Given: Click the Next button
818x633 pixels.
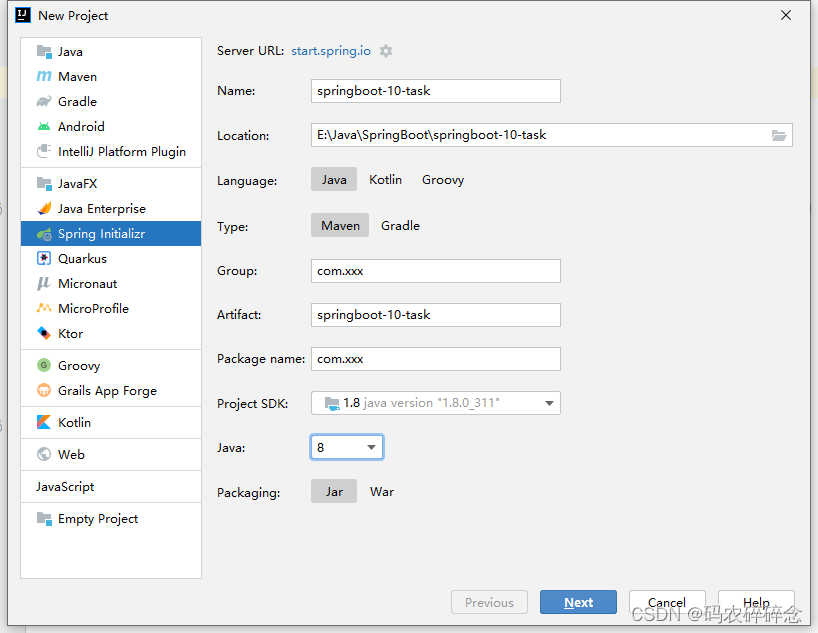Looking at the screenshot, I should [578, 602].
